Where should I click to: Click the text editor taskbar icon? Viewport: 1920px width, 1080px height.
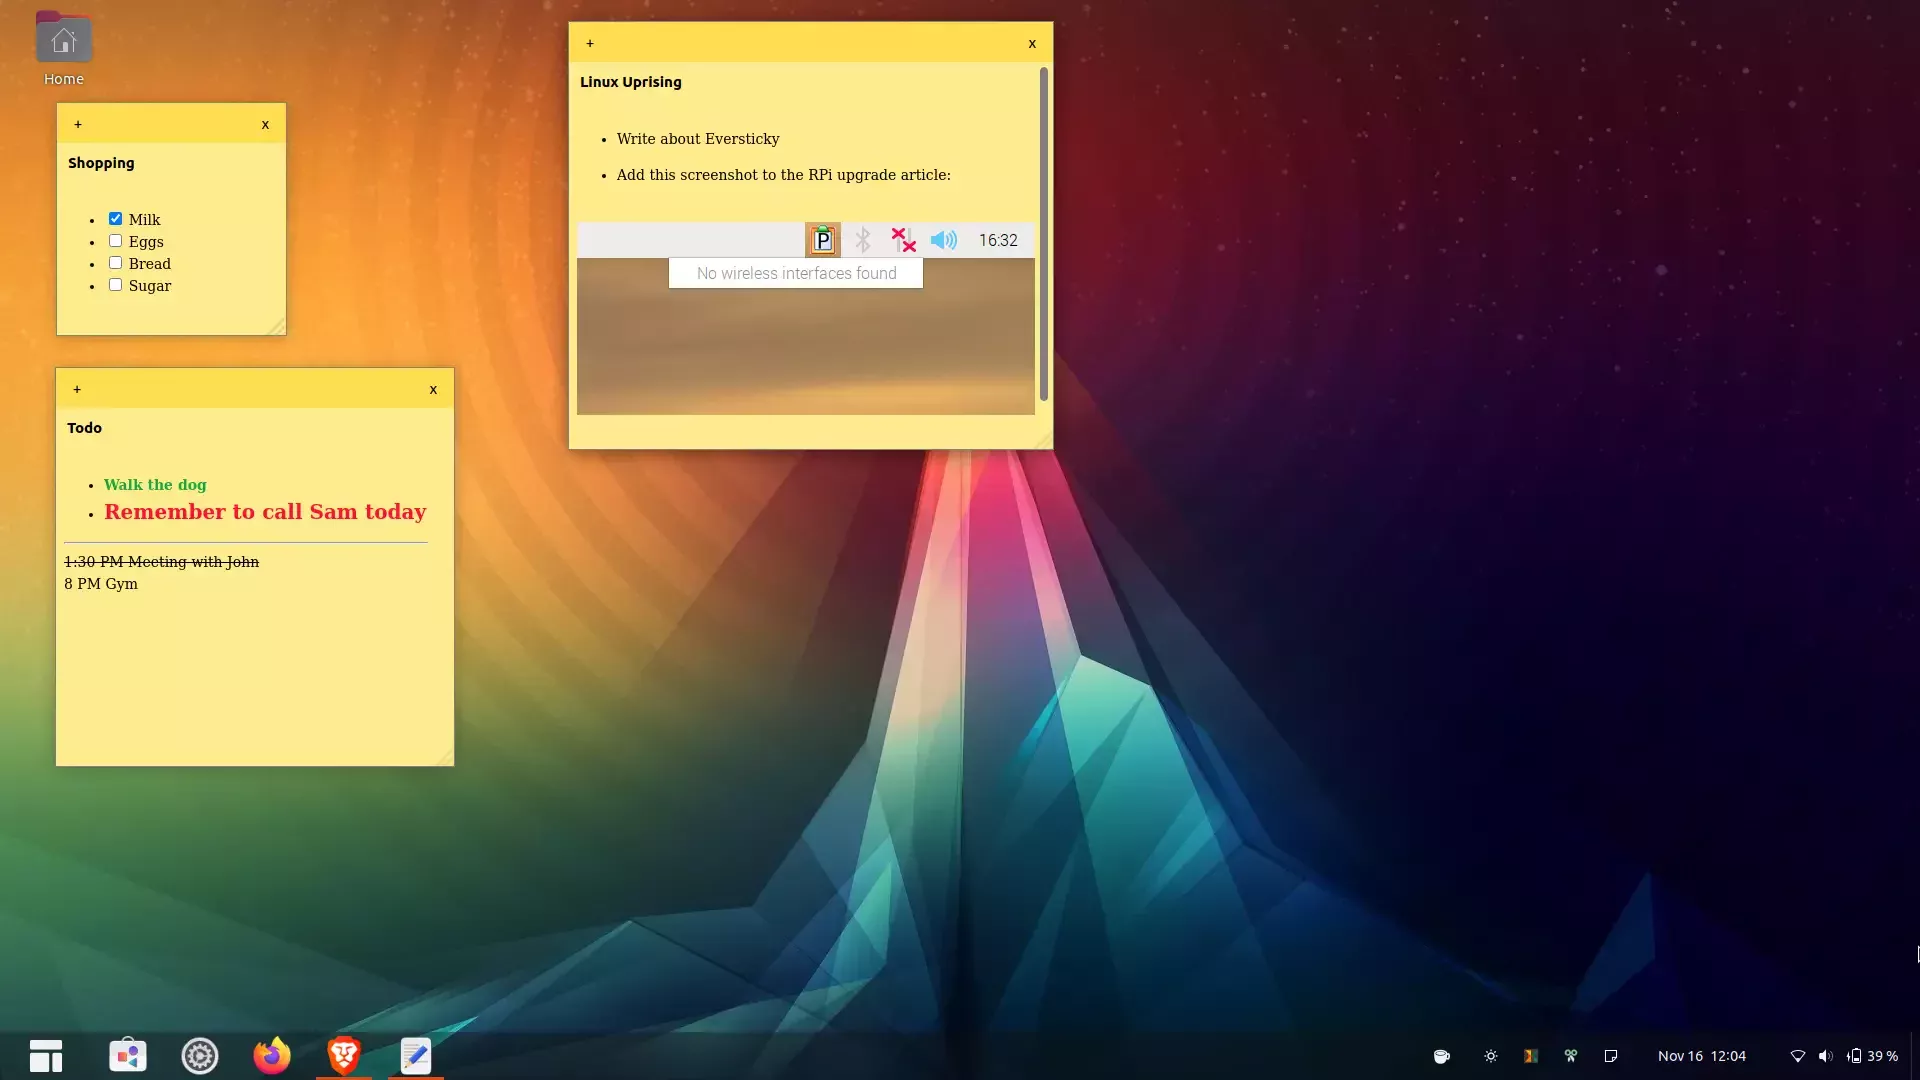click(415, 1055)
